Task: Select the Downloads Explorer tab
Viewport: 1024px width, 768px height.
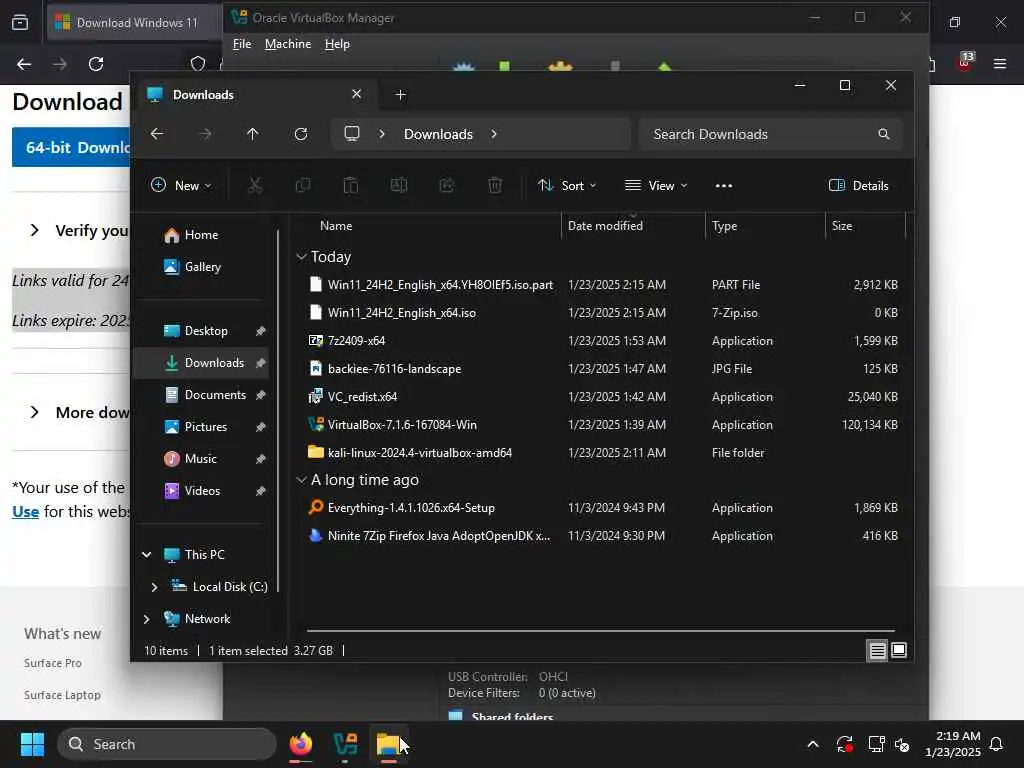Action: point(255,95)
